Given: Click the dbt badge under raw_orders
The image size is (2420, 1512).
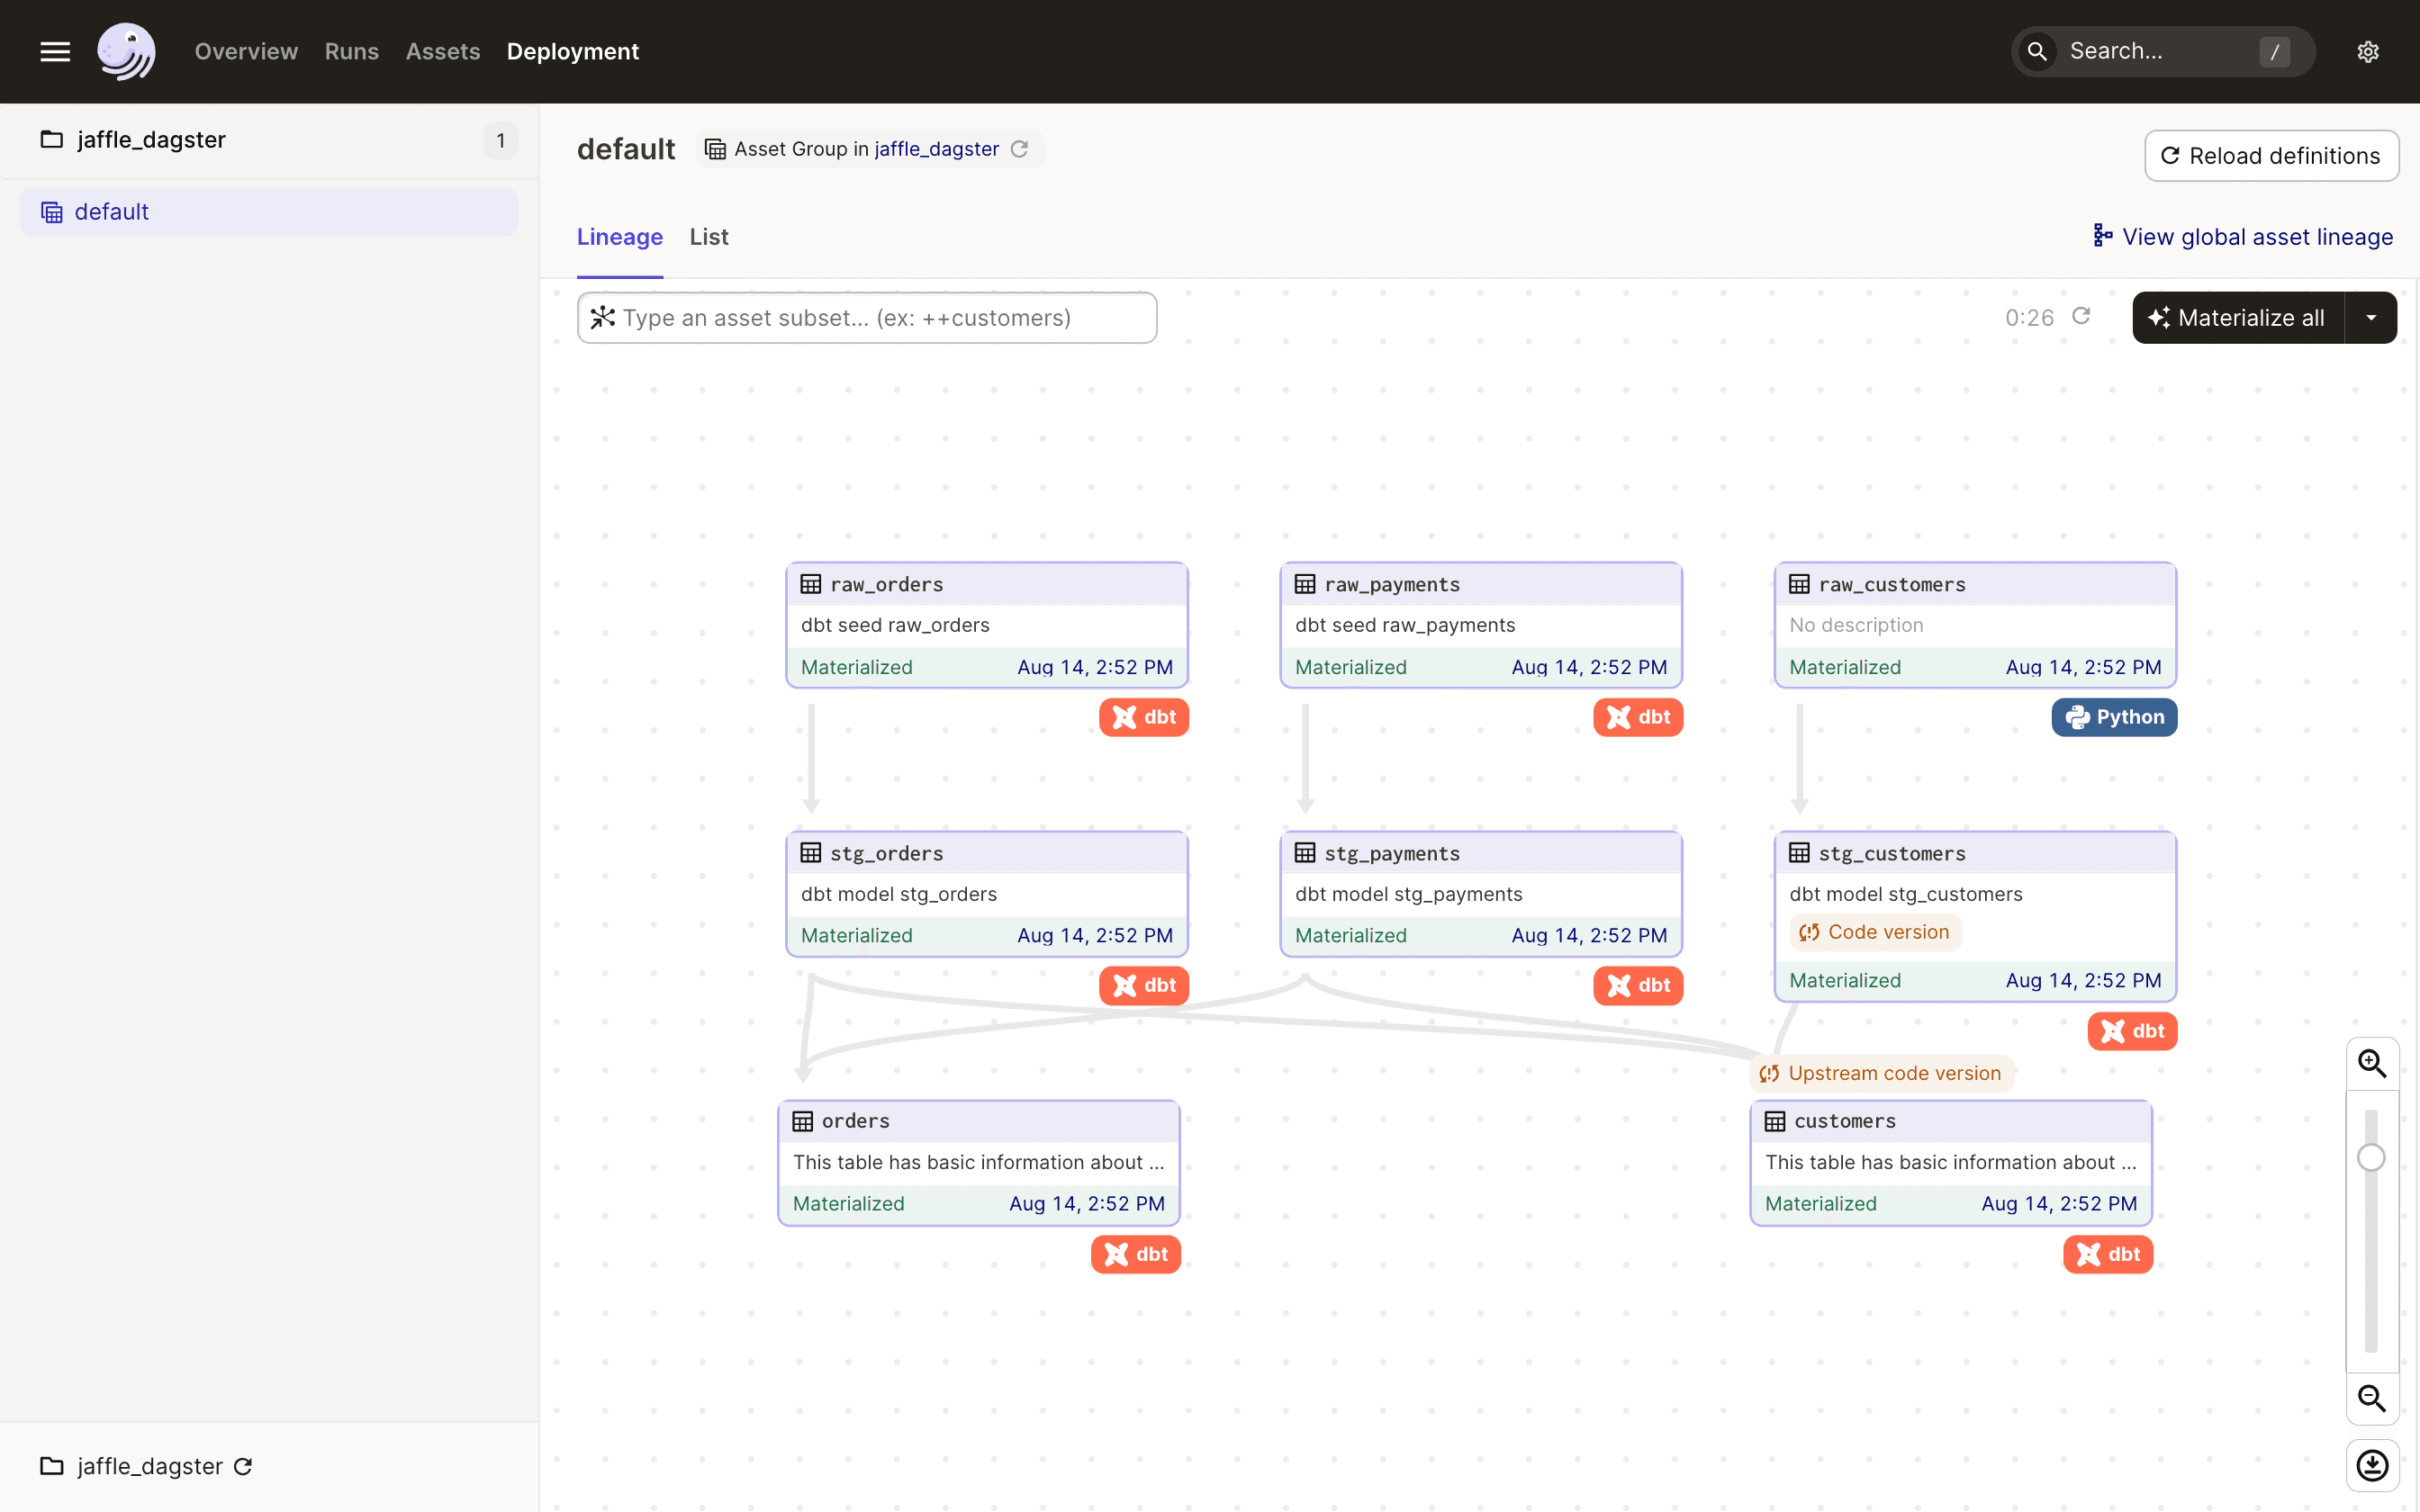Looking at the screenshot, I should pyautogui.click(x=1143, y=716).
